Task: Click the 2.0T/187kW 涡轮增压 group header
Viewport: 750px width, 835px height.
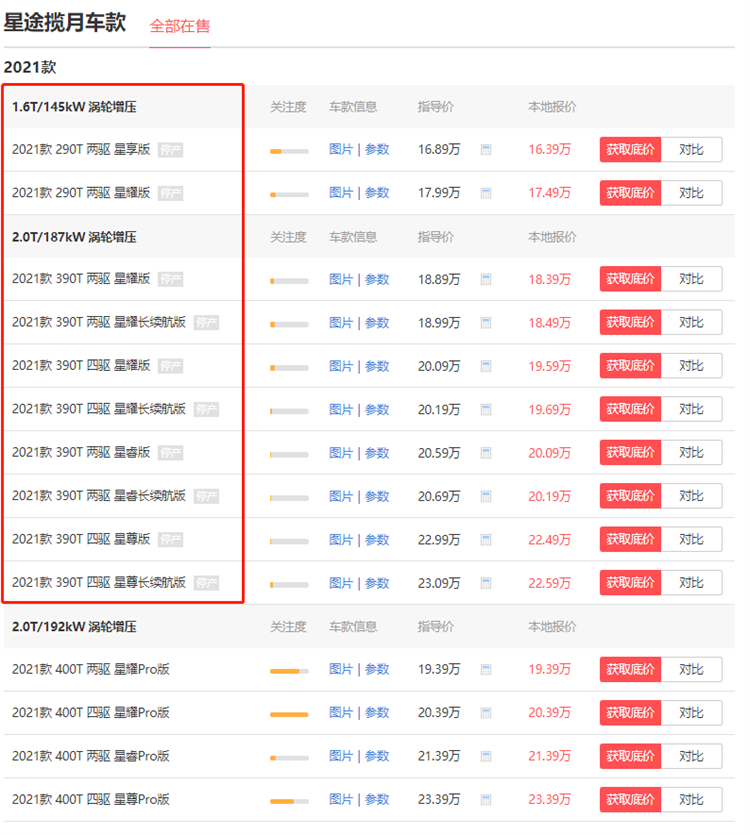Action: [x=74, y=237]
